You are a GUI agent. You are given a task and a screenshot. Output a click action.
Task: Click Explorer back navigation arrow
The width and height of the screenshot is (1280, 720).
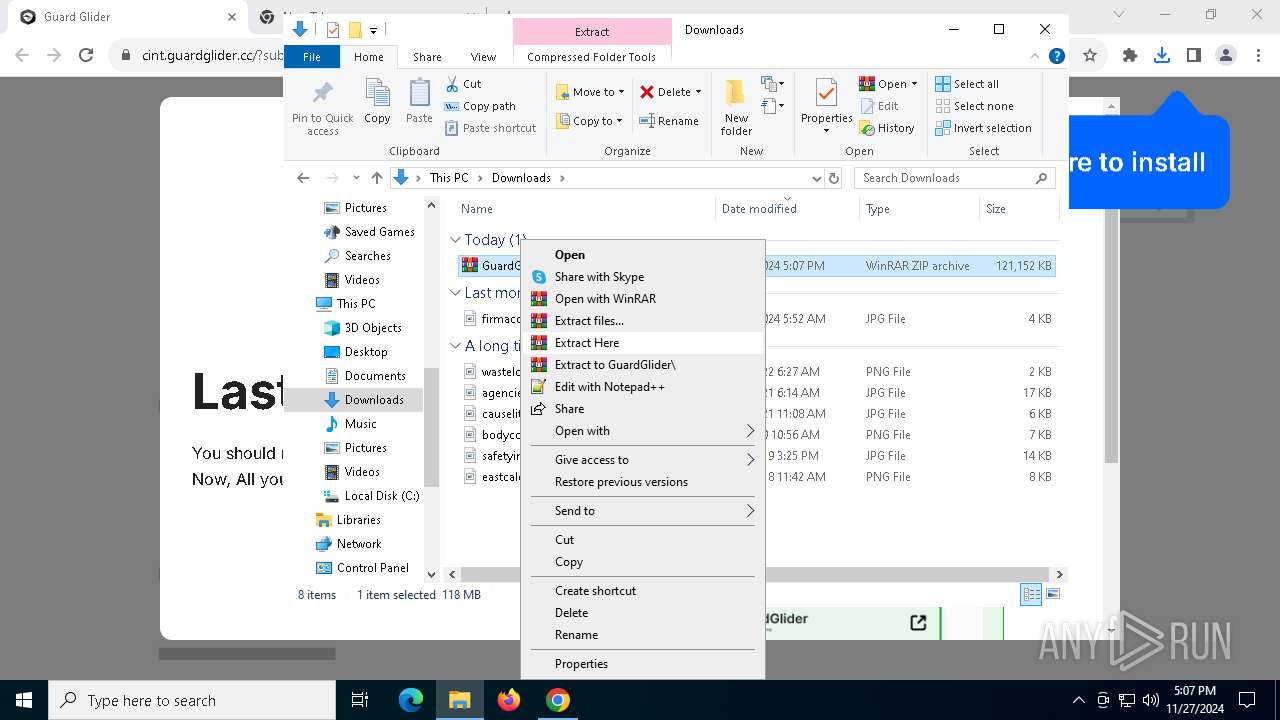(x=303, y=178)
